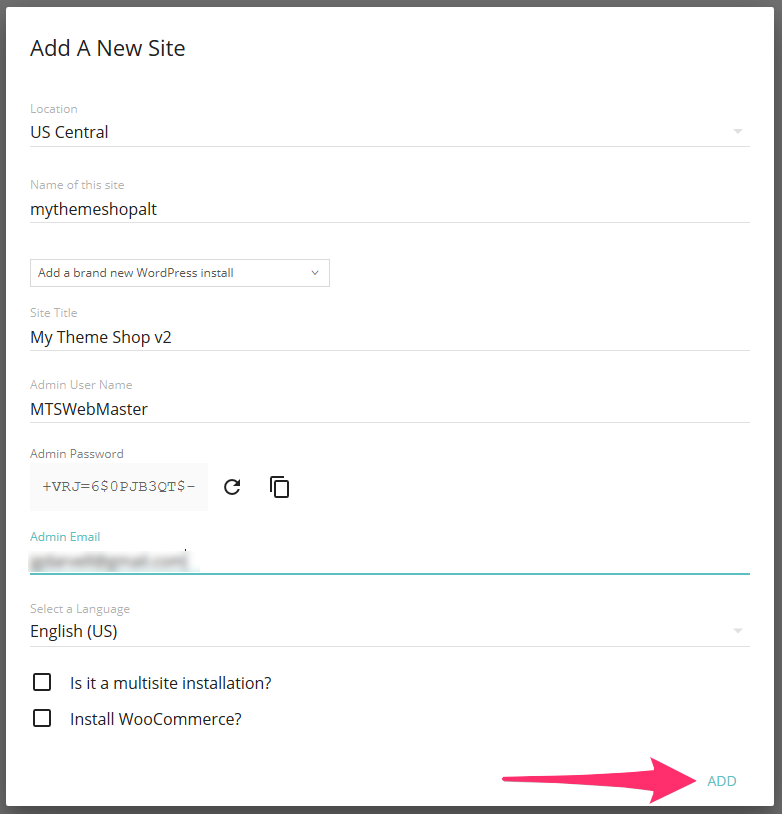Click the password refresh icon
Image resolution: width=782 pixels, height=814 pixels.
coord(231,487)
